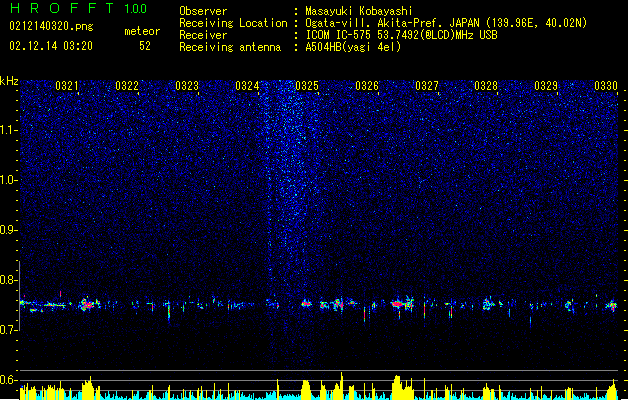Click the Observer label
Screen dimensions: 629x400
tap(203, 11)
